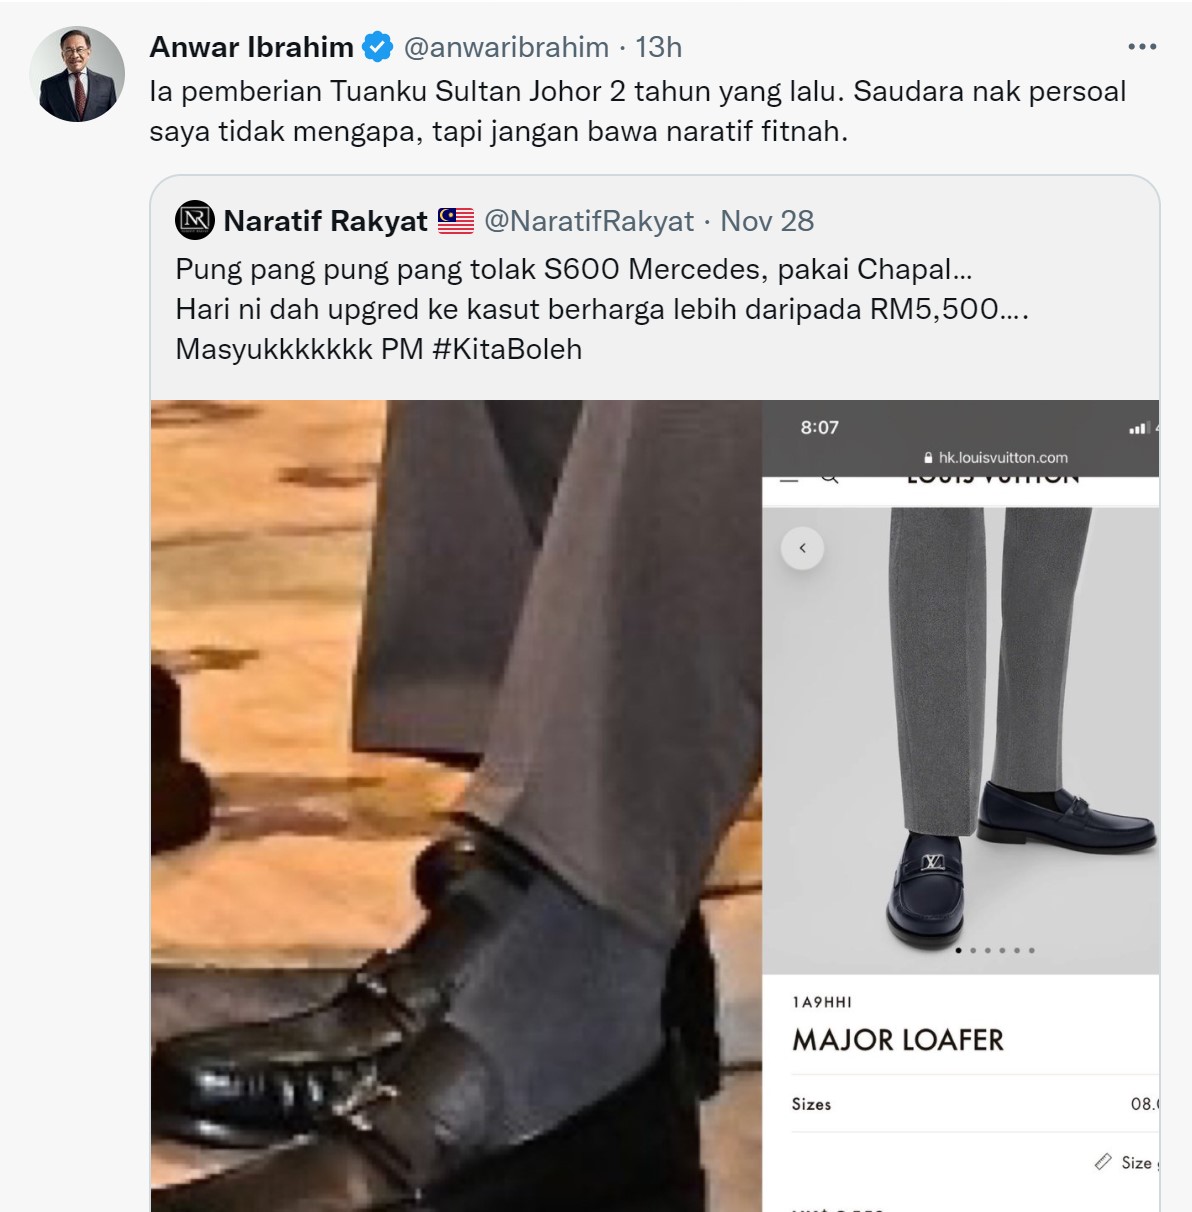This screenshot has height=1212, width=1192.
Task: Click Anwar Ibrahim's profile picture
Action: tap(77, 74)
